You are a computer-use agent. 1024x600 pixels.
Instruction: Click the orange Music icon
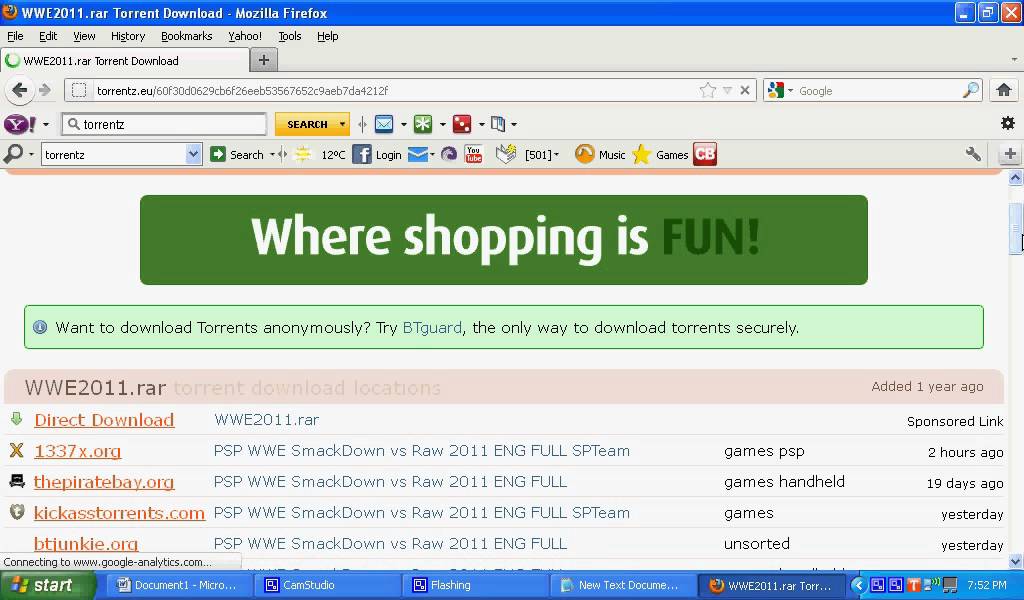point(584,154)
